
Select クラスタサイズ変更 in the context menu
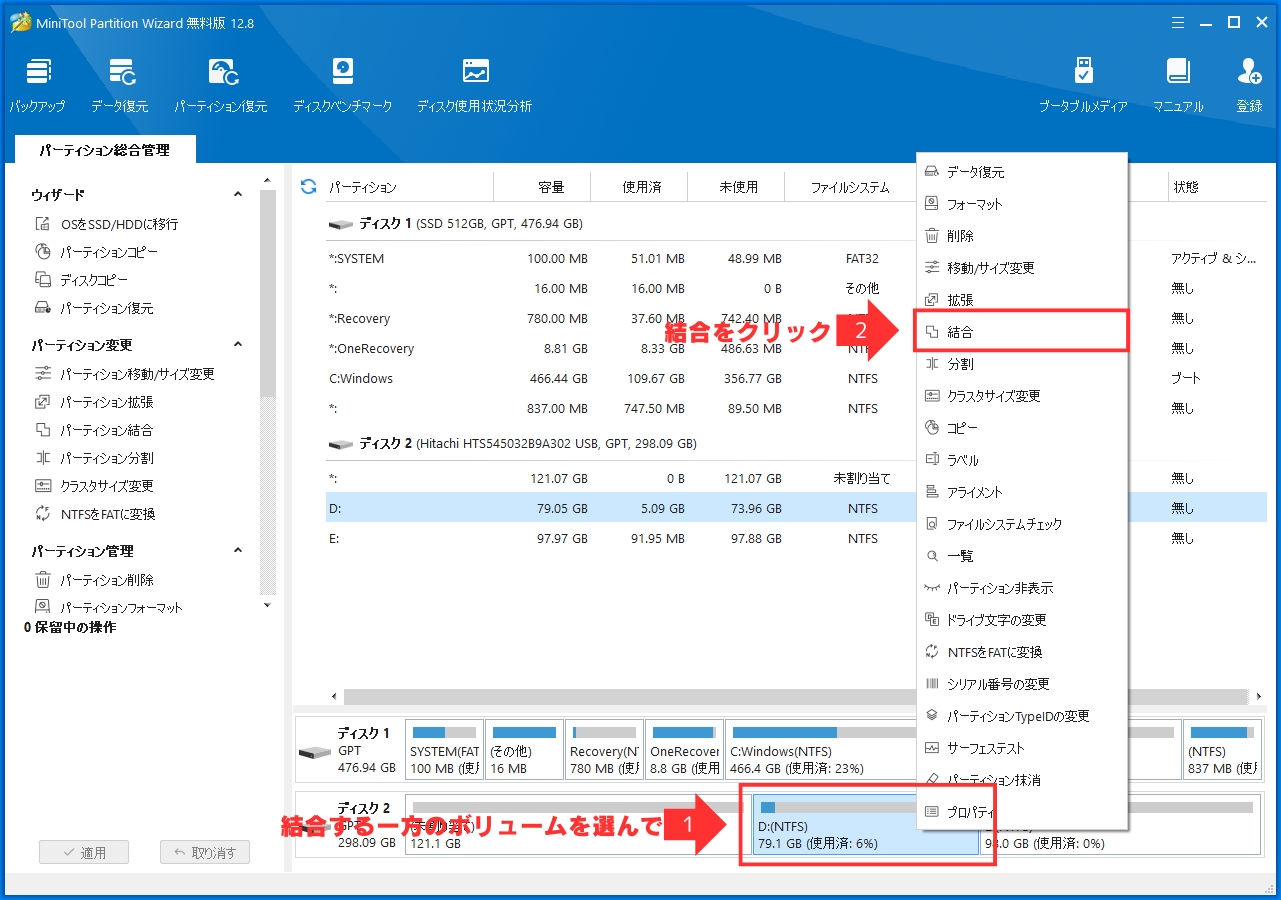tap(1022, 396)
